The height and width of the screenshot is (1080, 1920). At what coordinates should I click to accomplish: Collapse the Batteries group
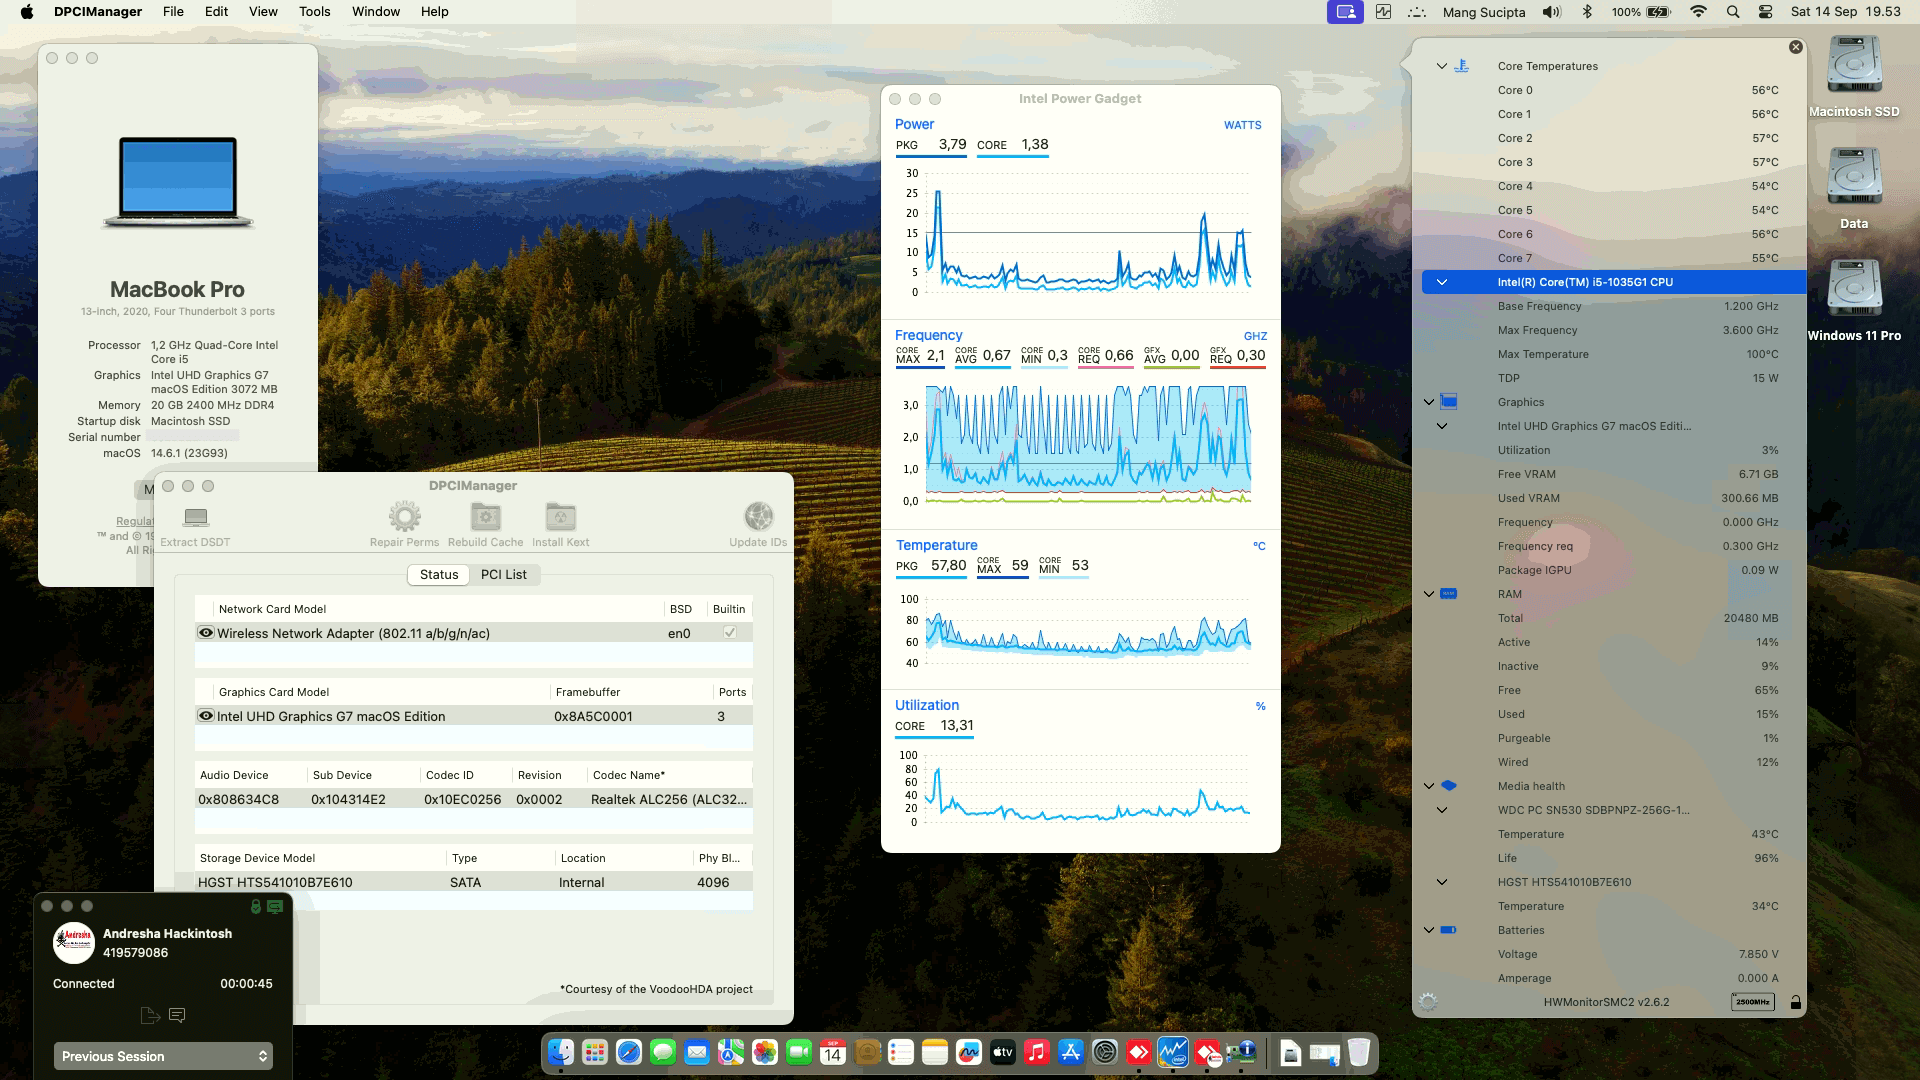tap(1429, 930)
